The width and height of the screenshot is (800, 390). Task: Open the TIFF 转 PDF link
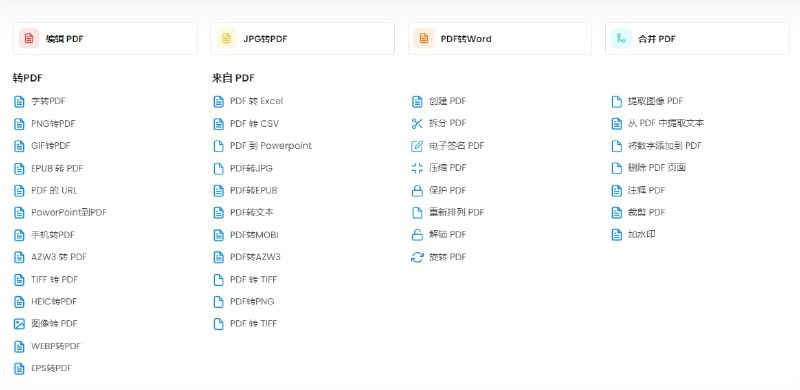click(55, 279)
